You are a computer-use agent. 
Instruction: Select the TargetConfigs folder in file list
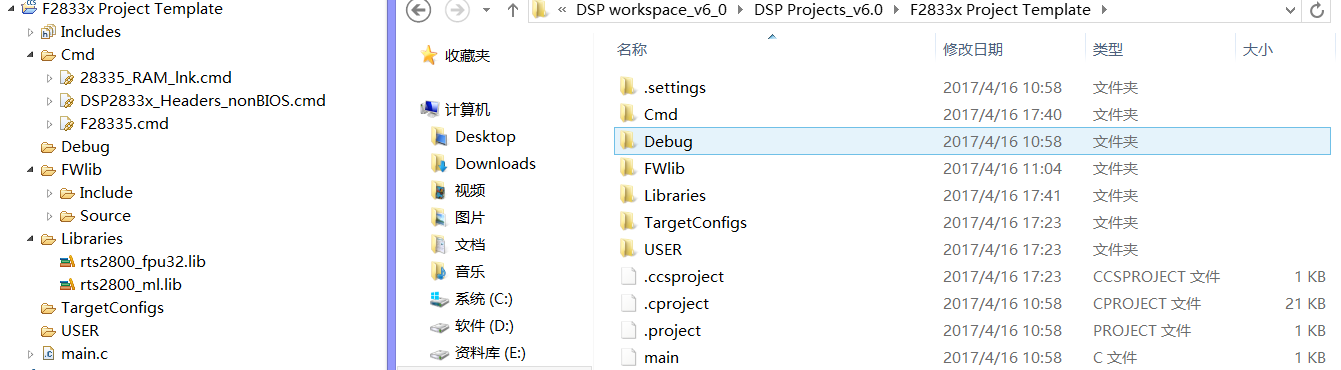tap(972, 222)
